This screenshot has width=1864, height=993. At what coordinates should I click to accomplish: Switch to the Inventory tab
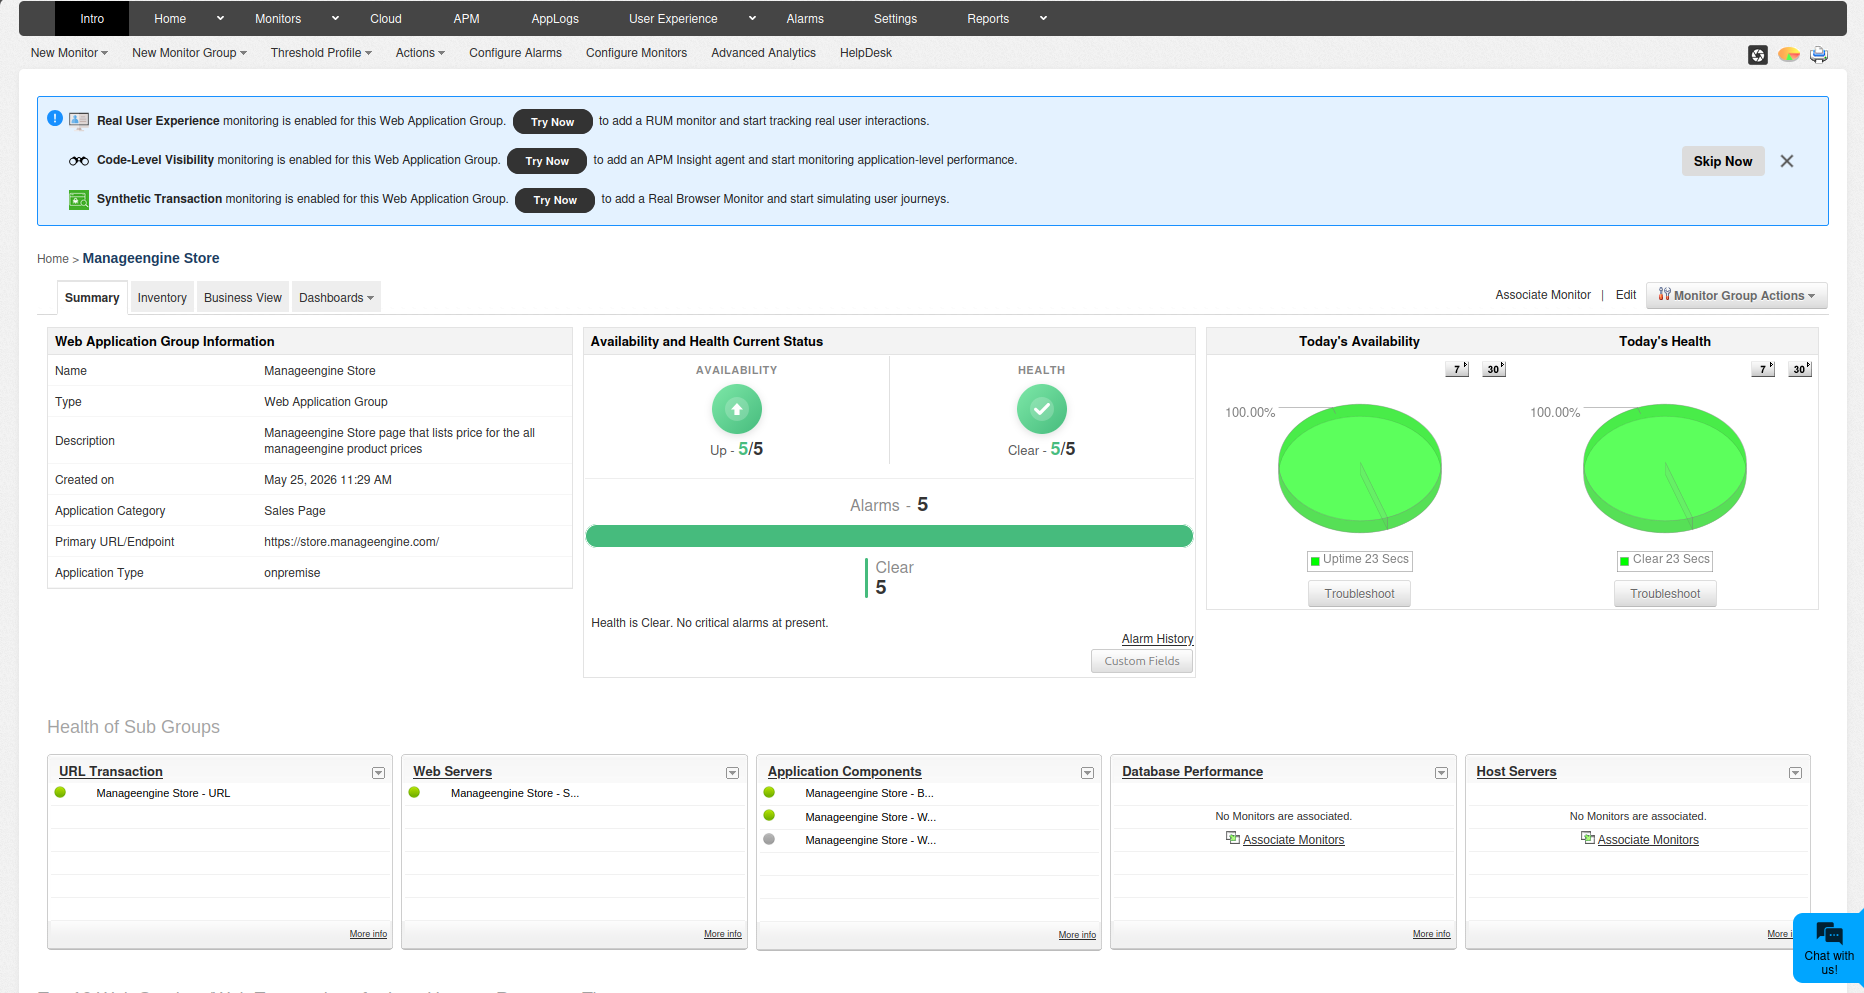coord(162,297)
